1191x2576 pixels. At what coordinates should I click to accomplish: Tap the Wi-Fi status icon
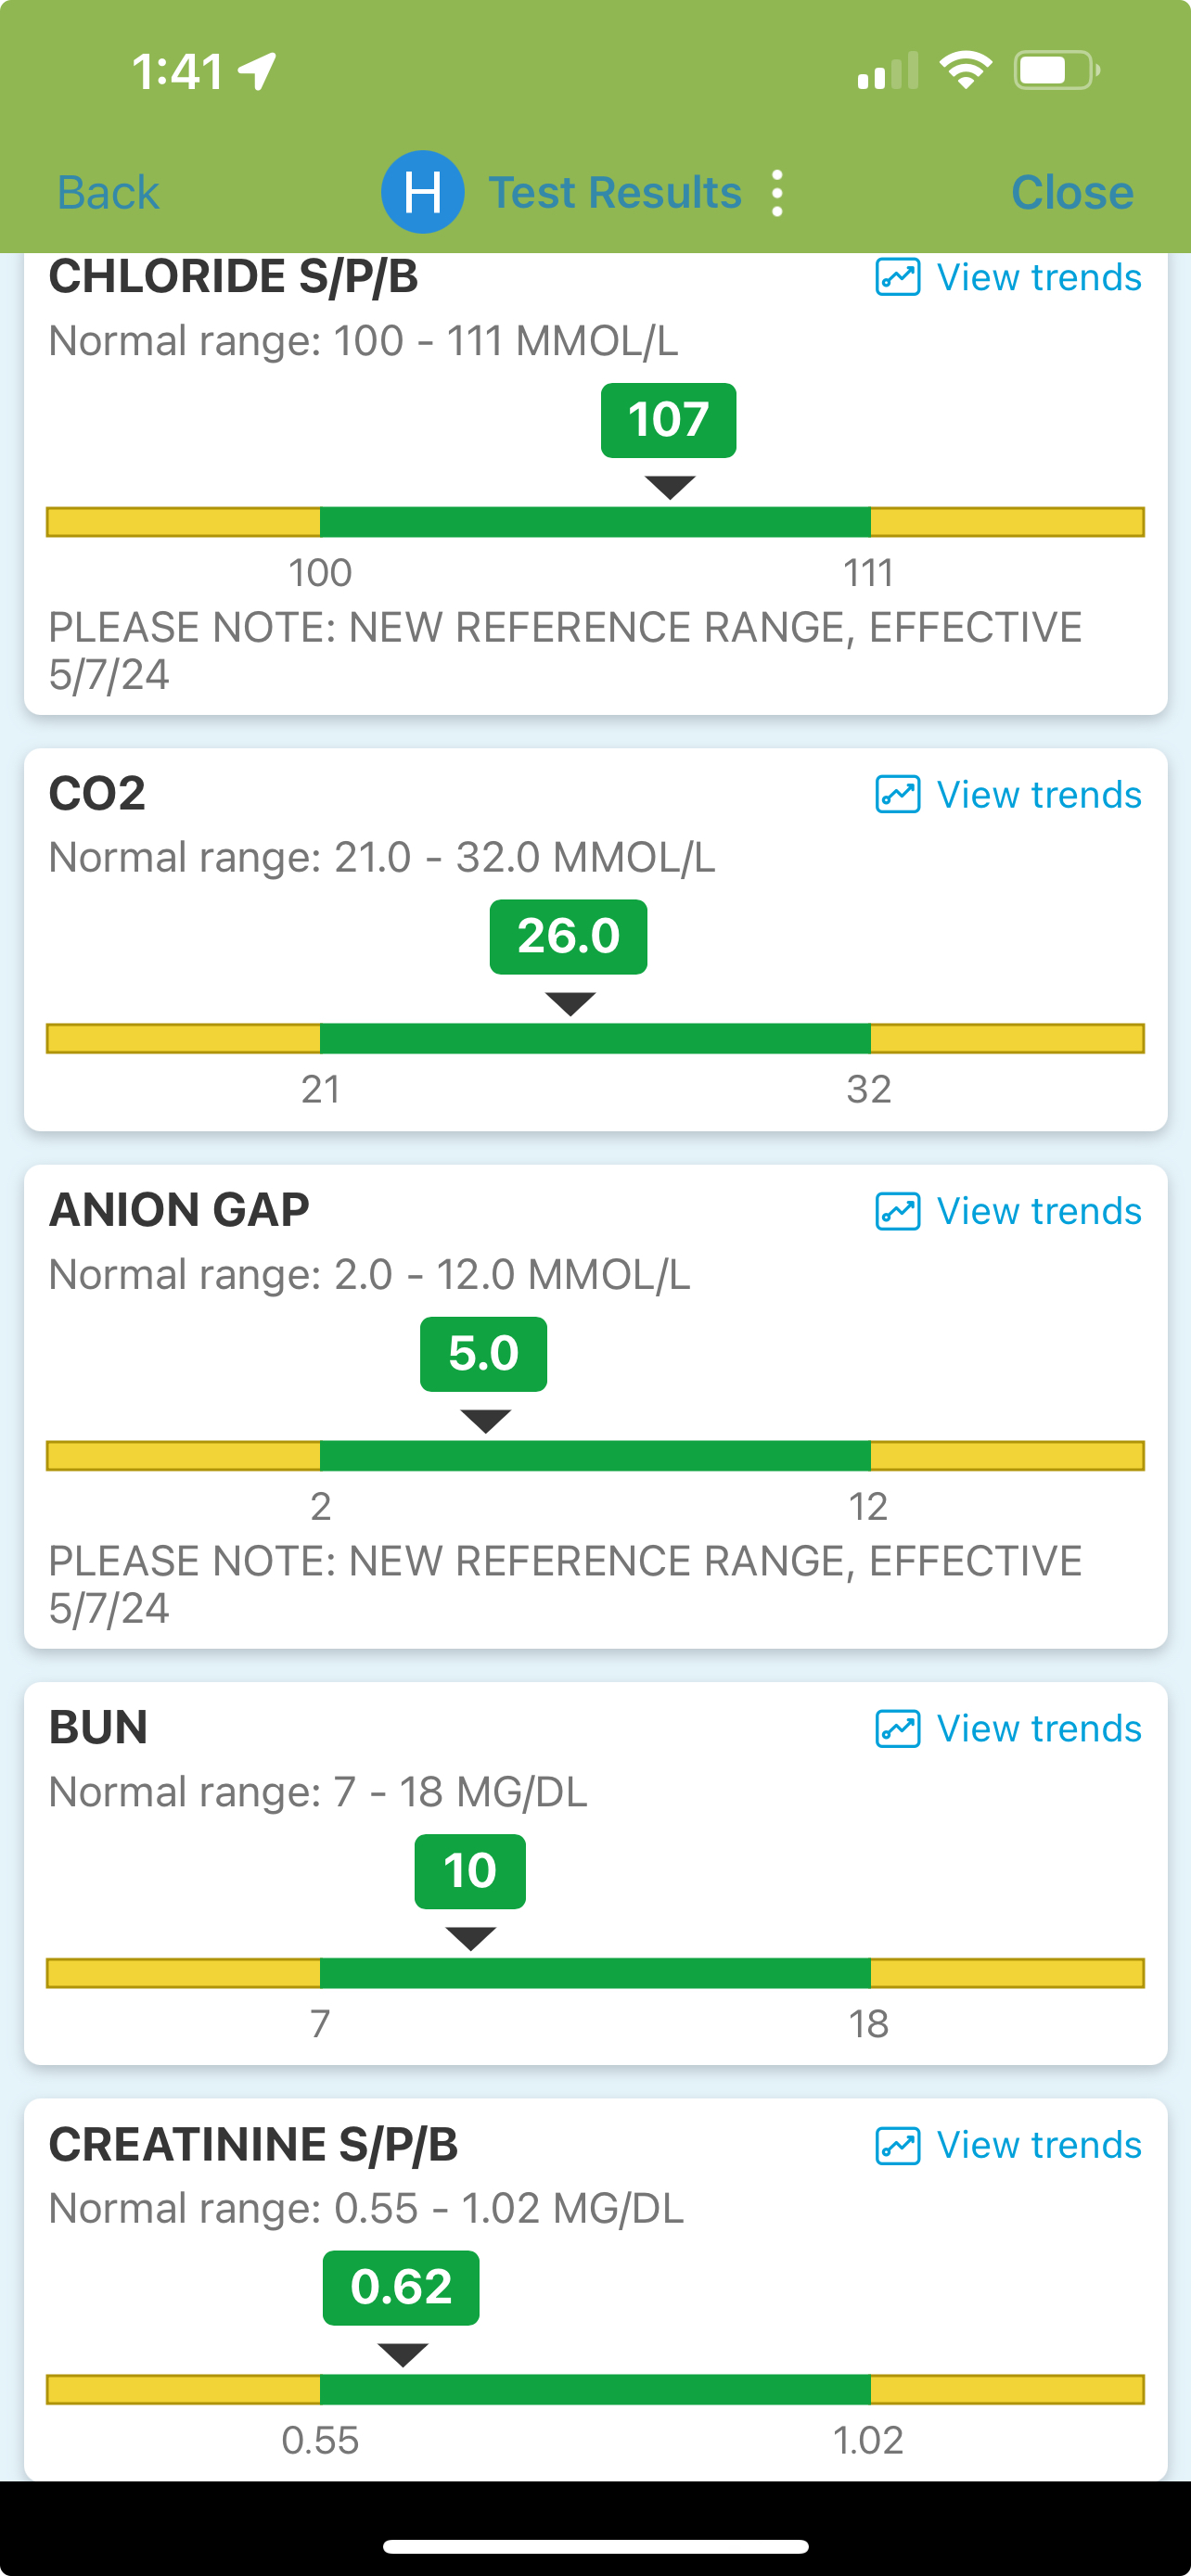[x=965, y=70]
